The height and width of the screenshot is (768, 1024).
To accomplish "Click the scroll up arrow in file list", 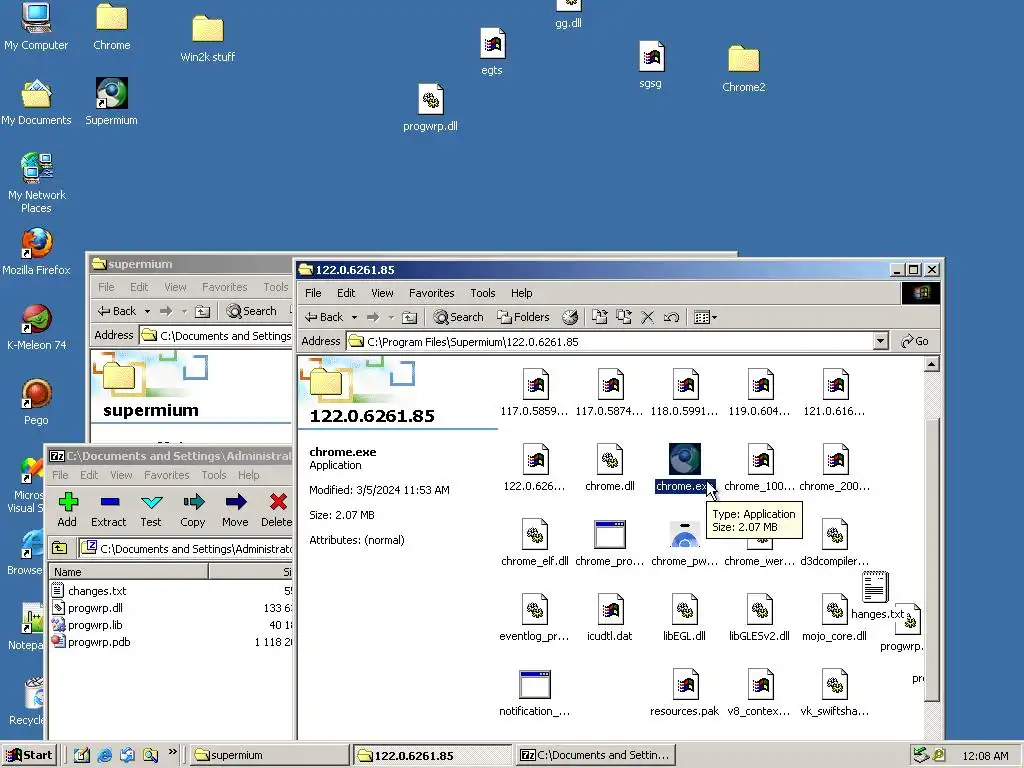I will click(932, 364).
